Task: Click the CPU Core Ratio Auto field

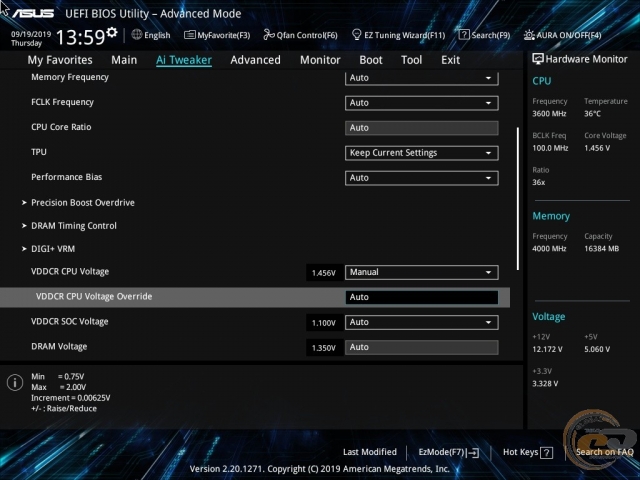Action: click(x=421, y=128)
